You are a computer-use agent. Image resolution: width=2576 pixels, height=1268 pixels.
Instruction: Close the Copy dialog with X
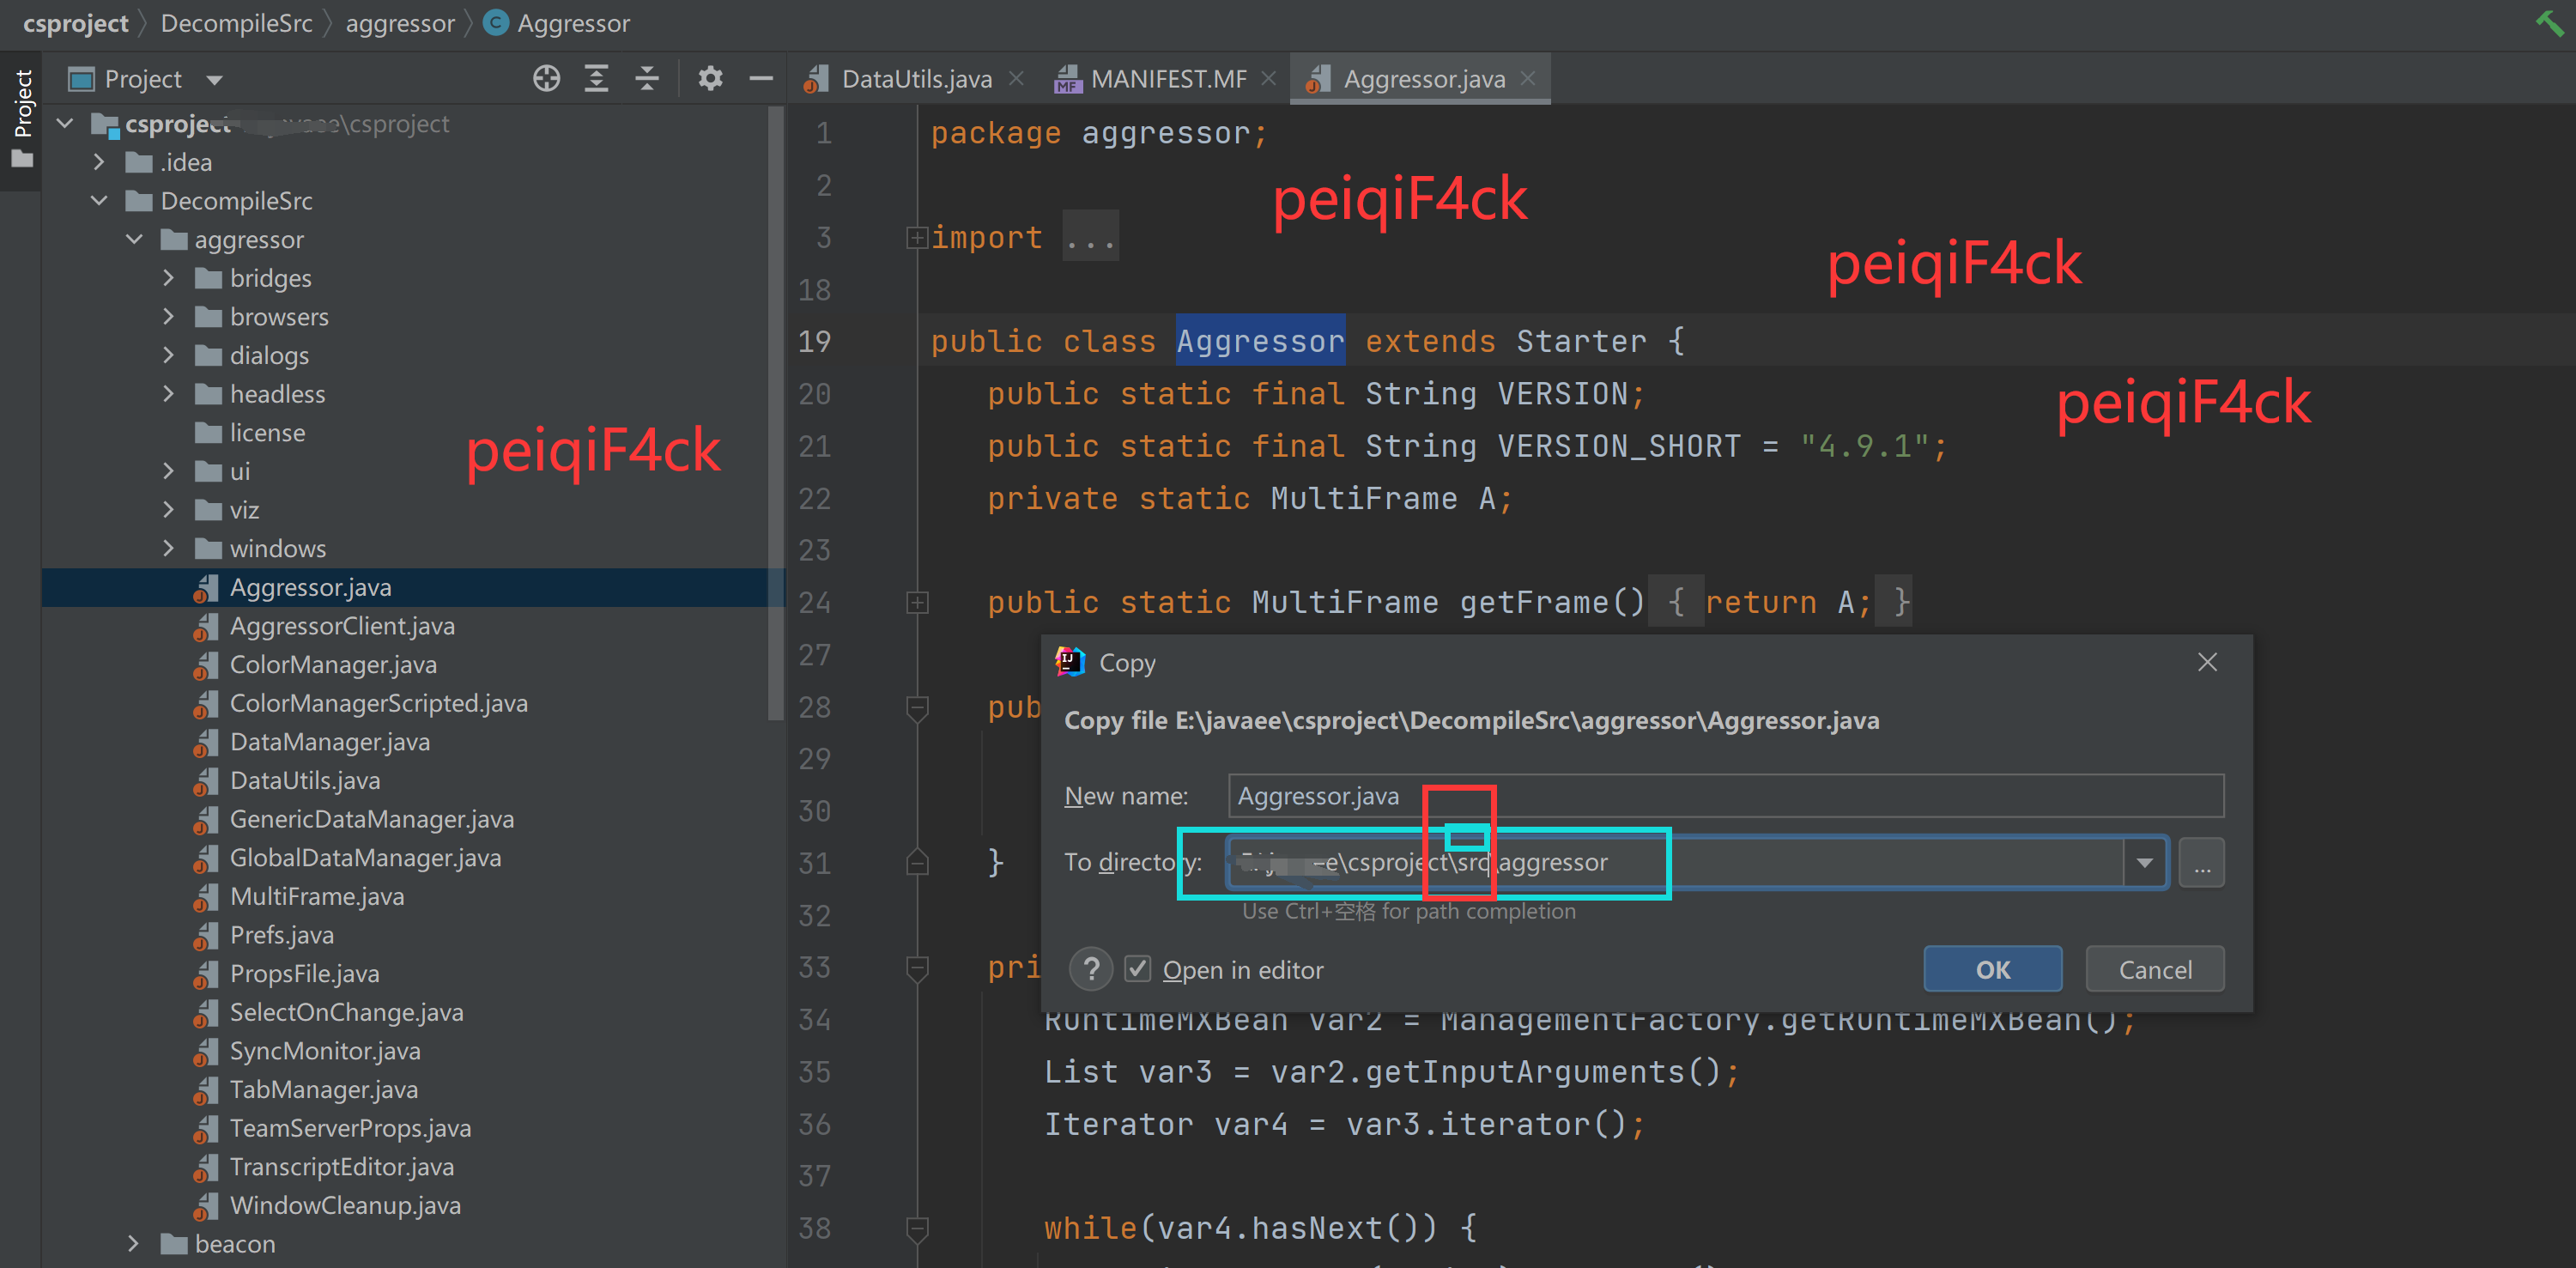click(x=2207, y=662)
